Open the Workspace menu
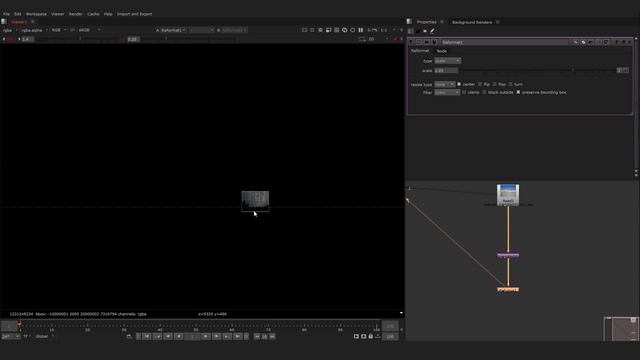 click(36, 14)
